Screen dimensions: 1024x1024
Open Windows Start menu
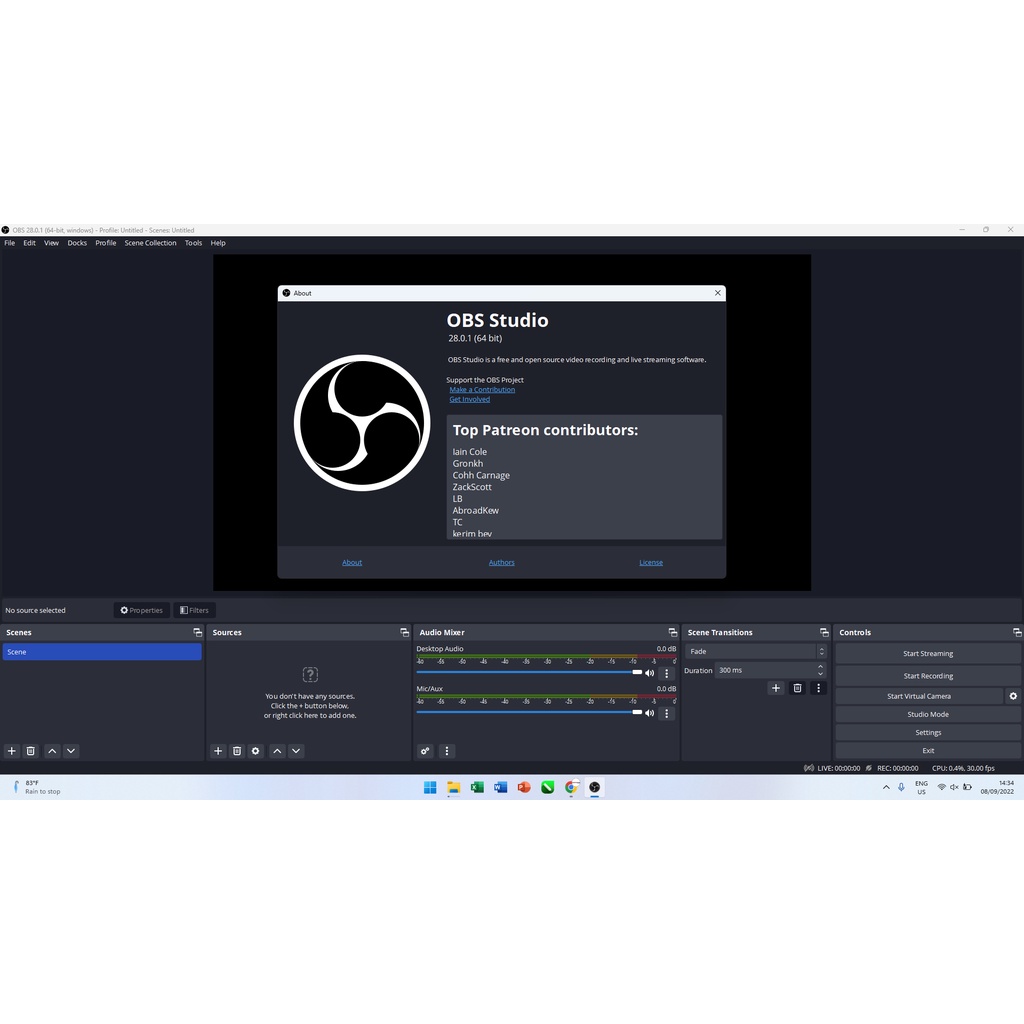point(430,788)
